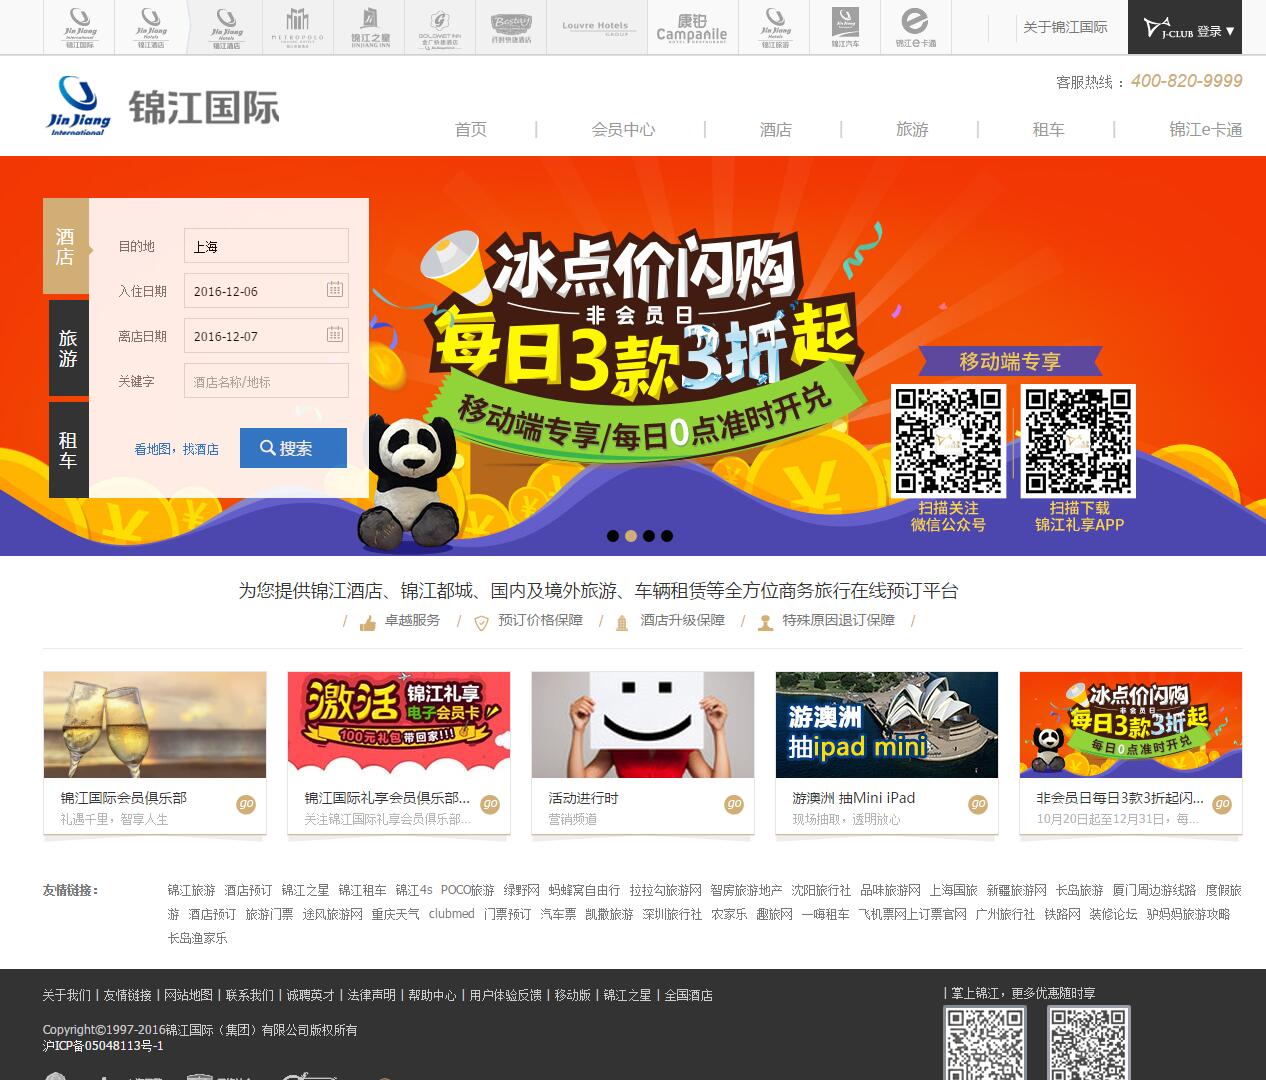
Task: Open the 法律声明 footer link
Action: click(371, 995)
